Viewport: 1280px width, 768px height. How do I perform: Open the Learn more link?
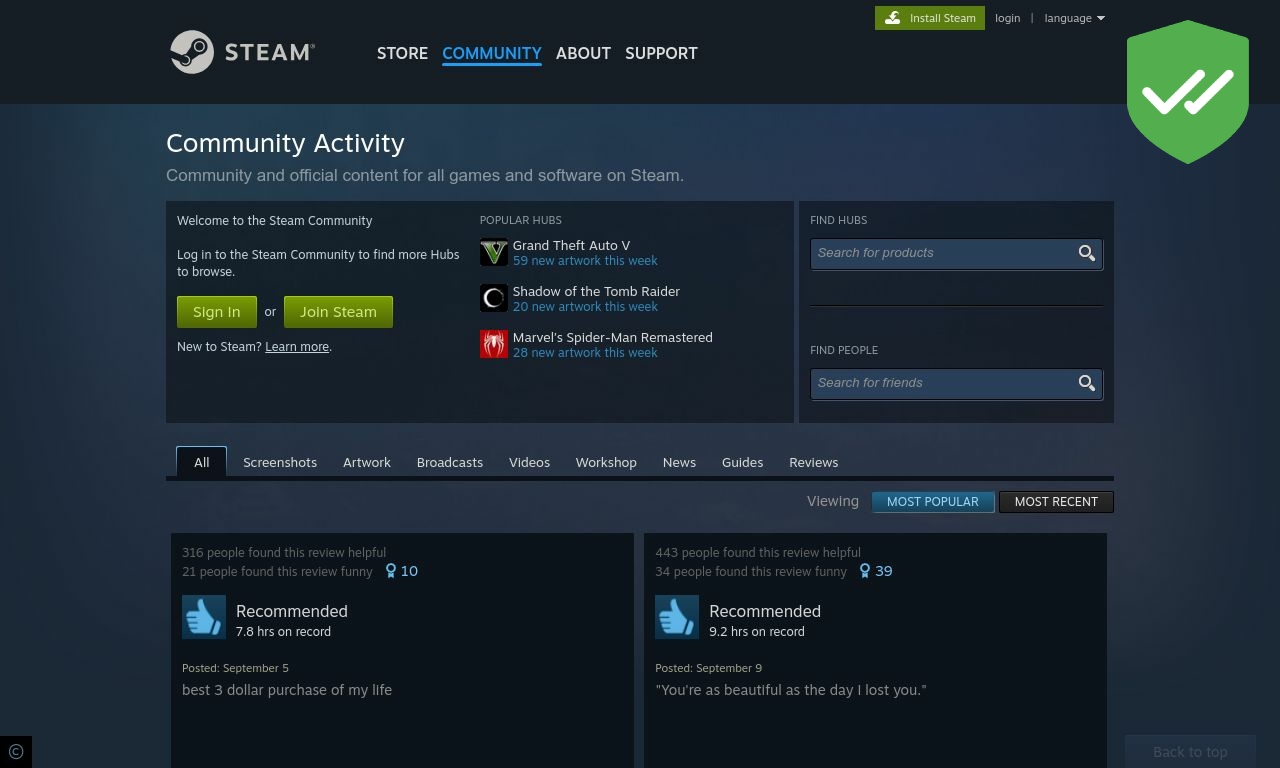(x=297, y=347)
